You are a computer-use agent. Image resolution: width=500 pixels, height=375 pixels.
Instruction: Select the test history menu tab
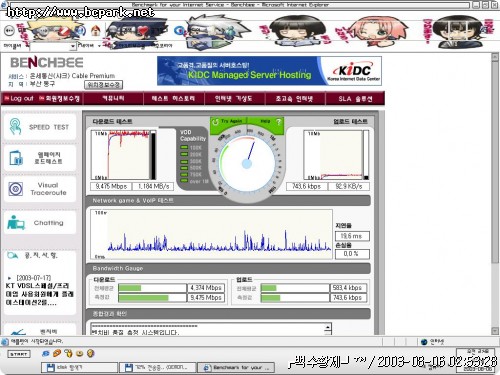coord(173,99)
